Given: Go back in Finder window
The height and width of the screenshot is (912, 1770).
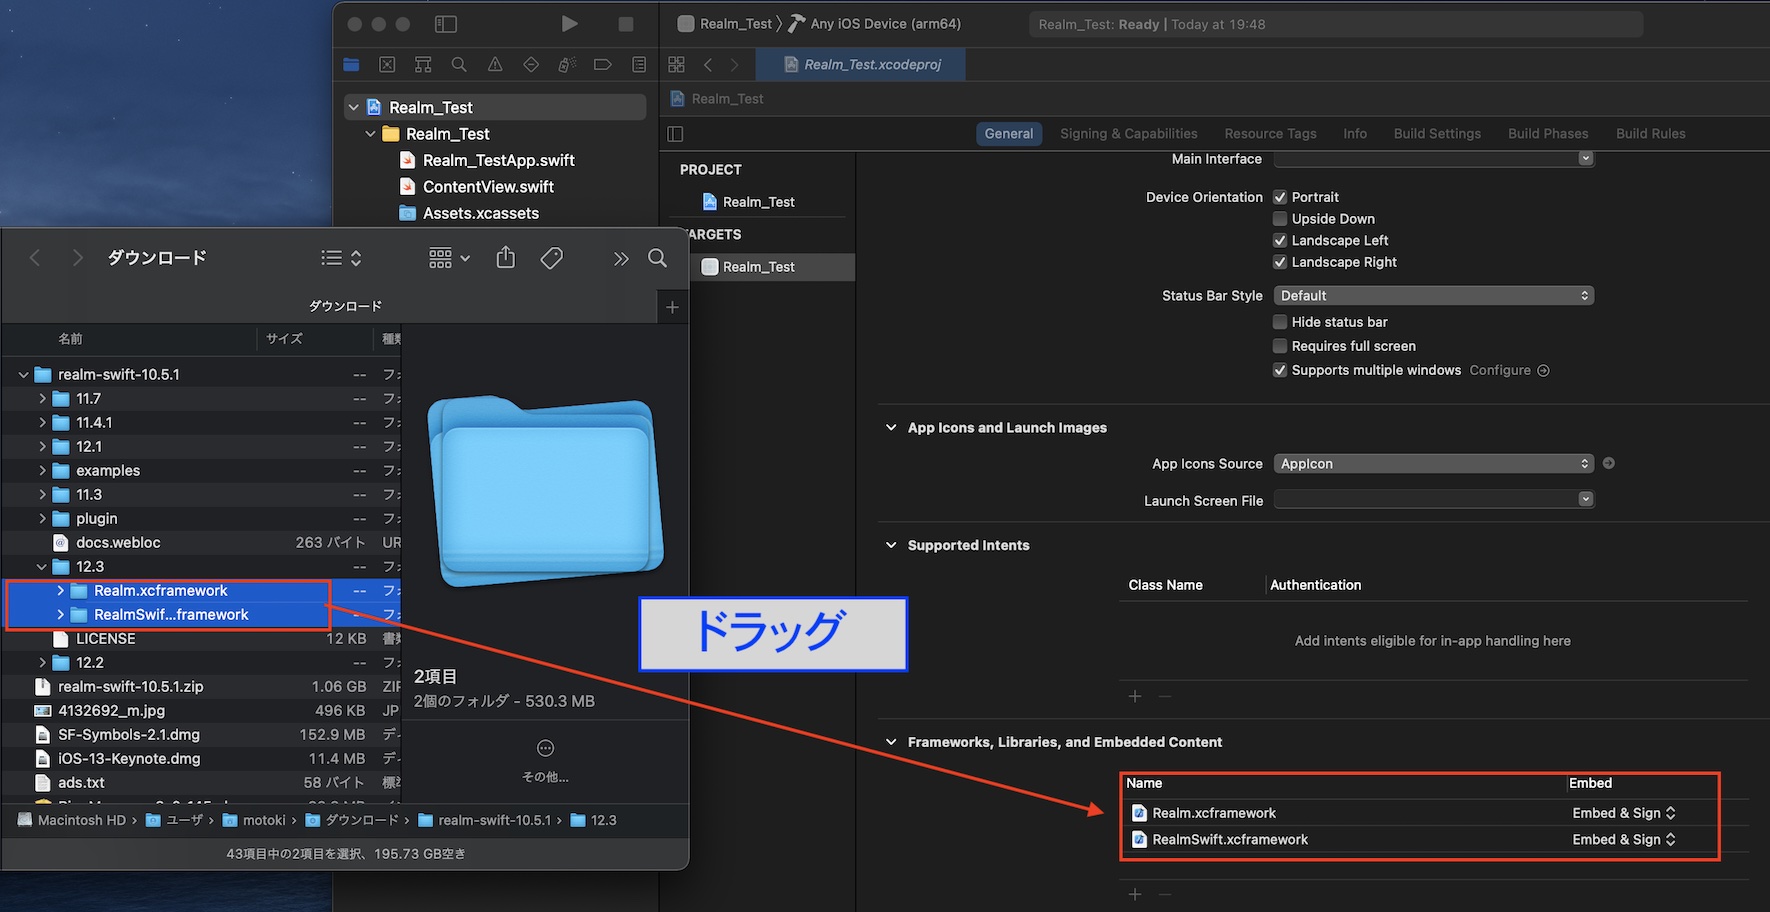Looking at the screenshot, I should pos(35,258).
